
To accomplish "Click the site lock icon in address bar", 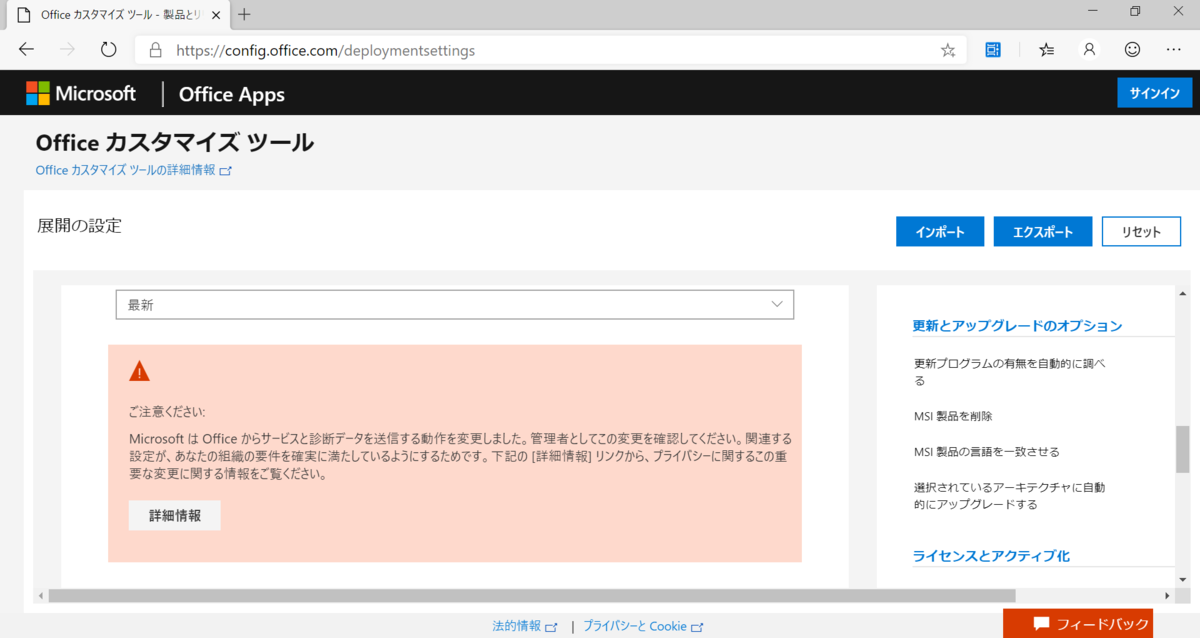I will coord(155,50).
